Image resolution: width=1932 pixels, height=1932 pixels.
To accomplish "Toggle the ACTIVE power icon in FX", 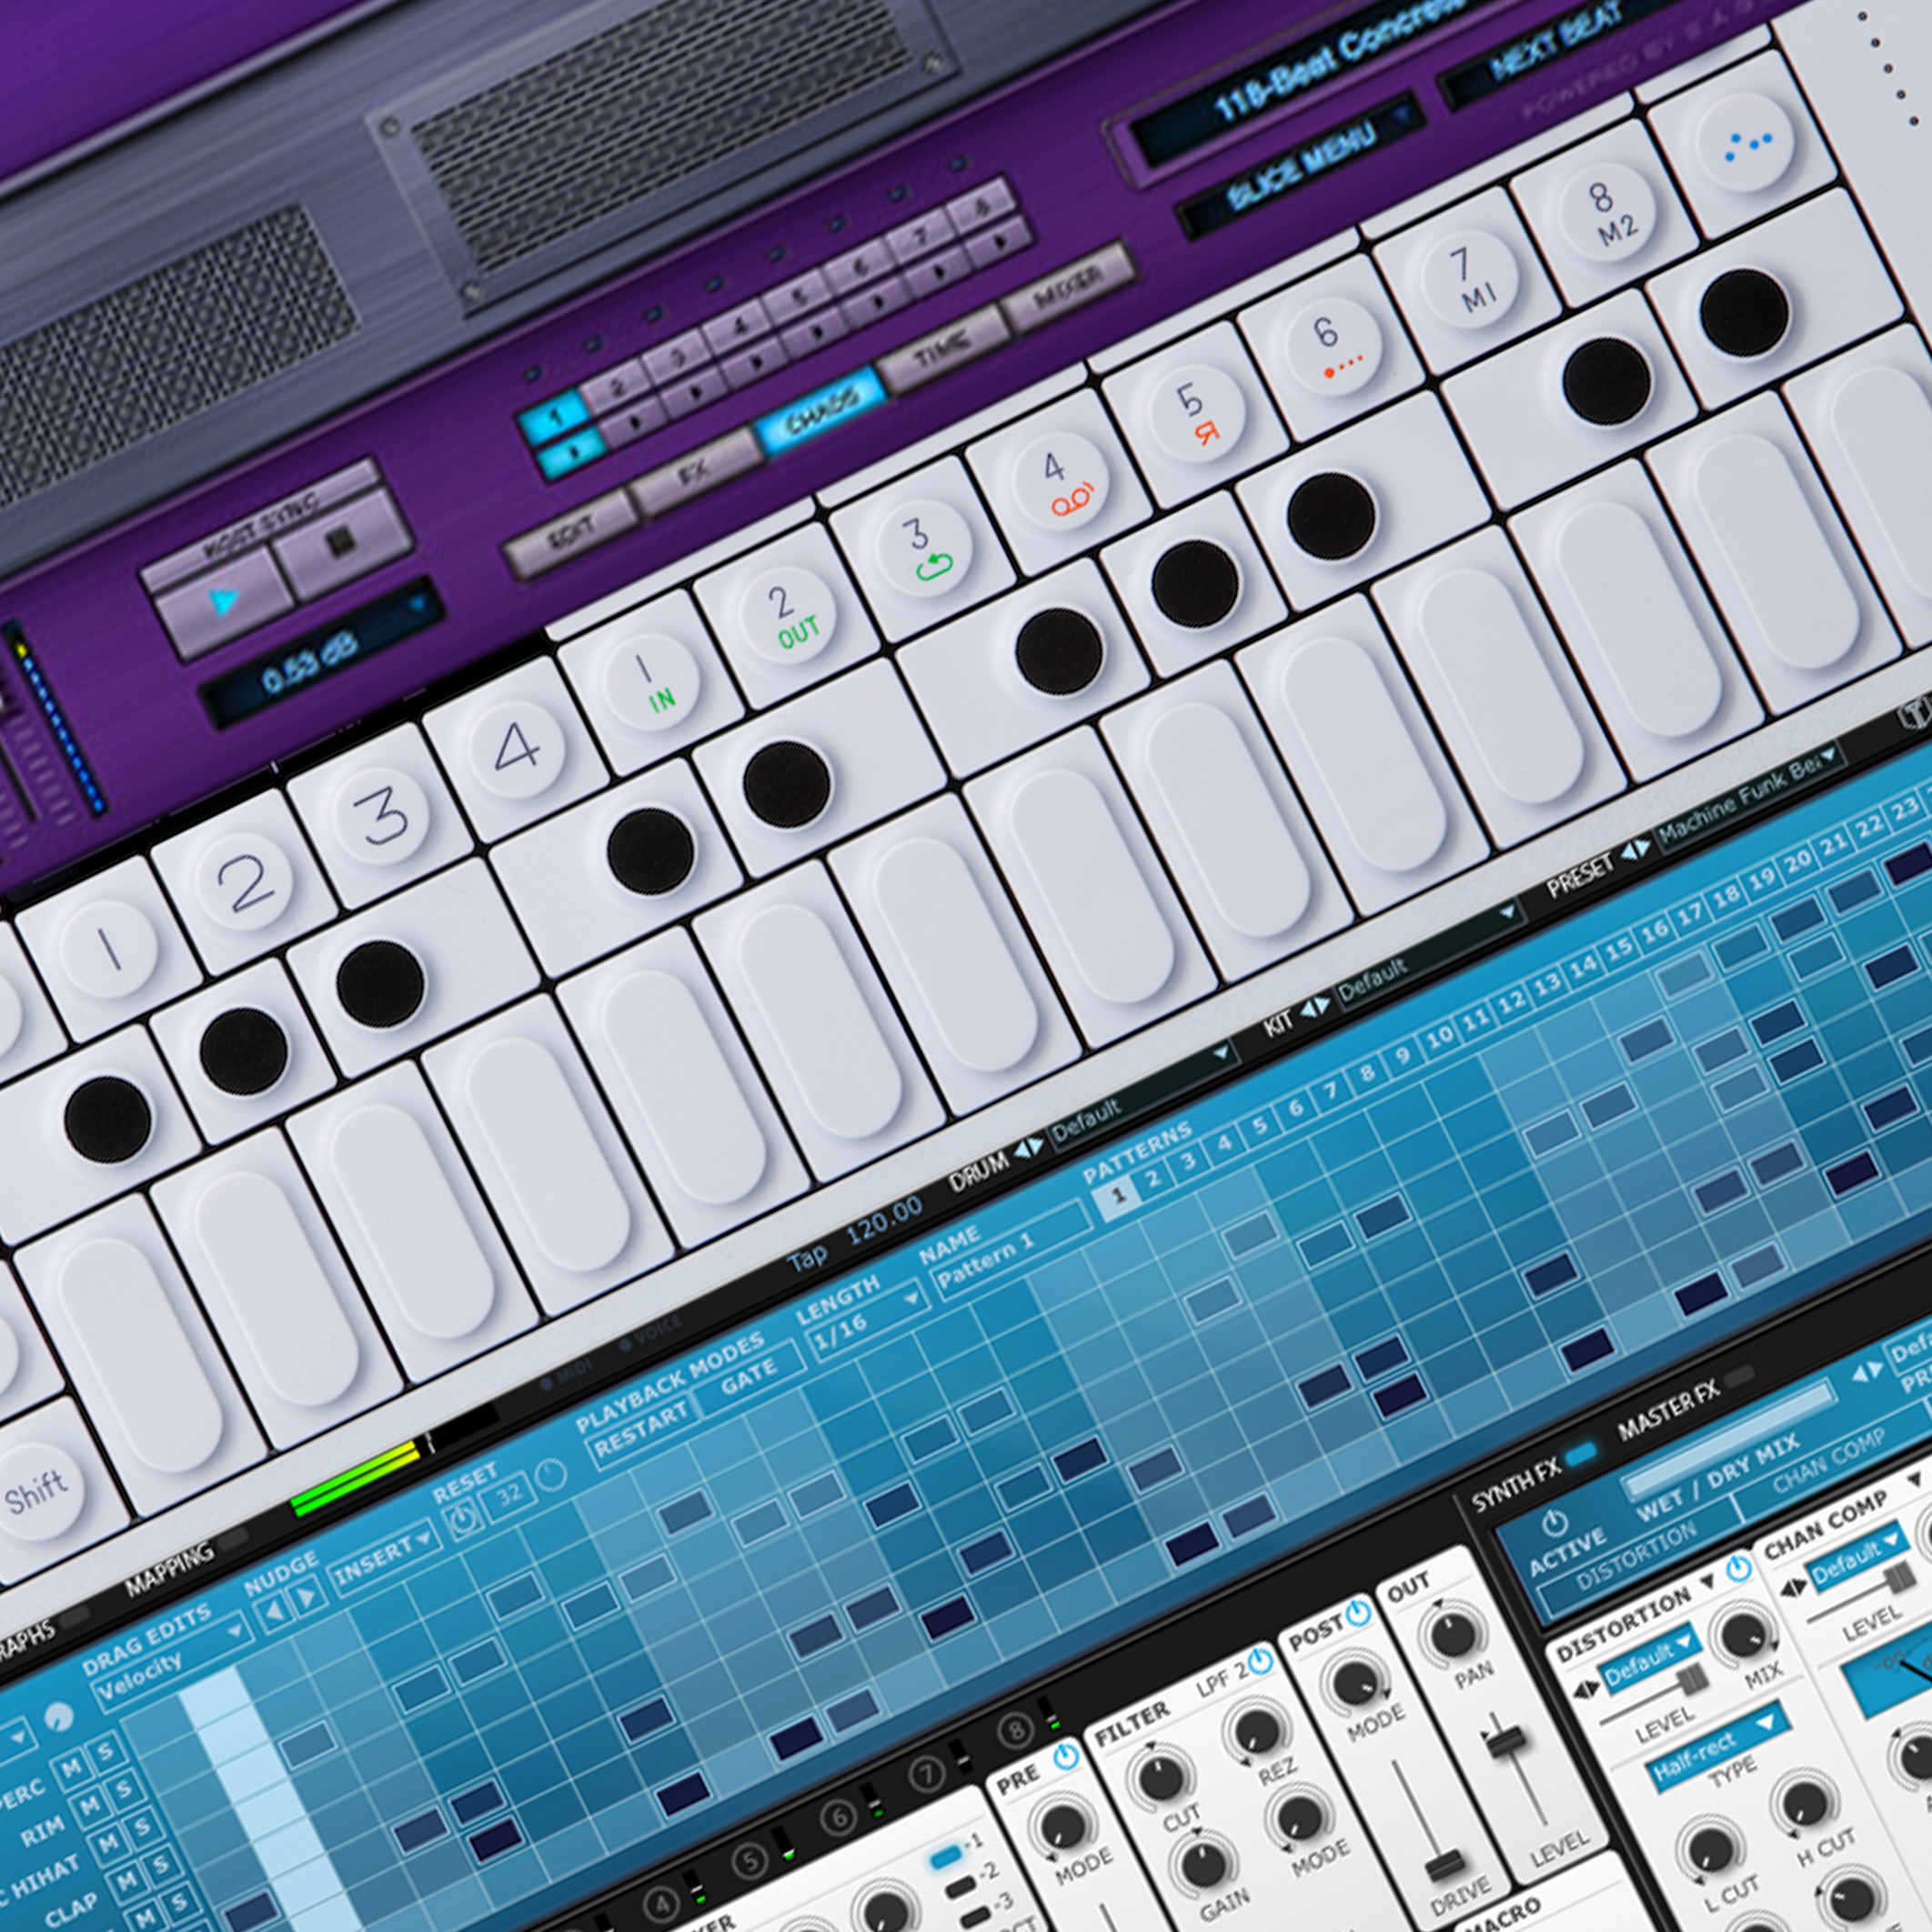I will click(1554, 1523).
